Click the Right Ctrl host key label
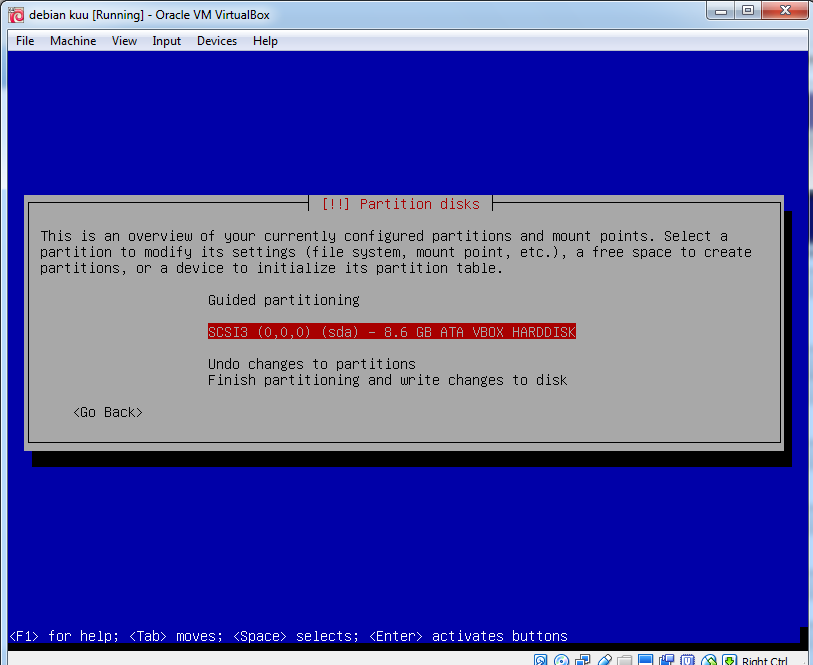Image resolution: width=813 pixels, height=665 pixels. point(765,660)
